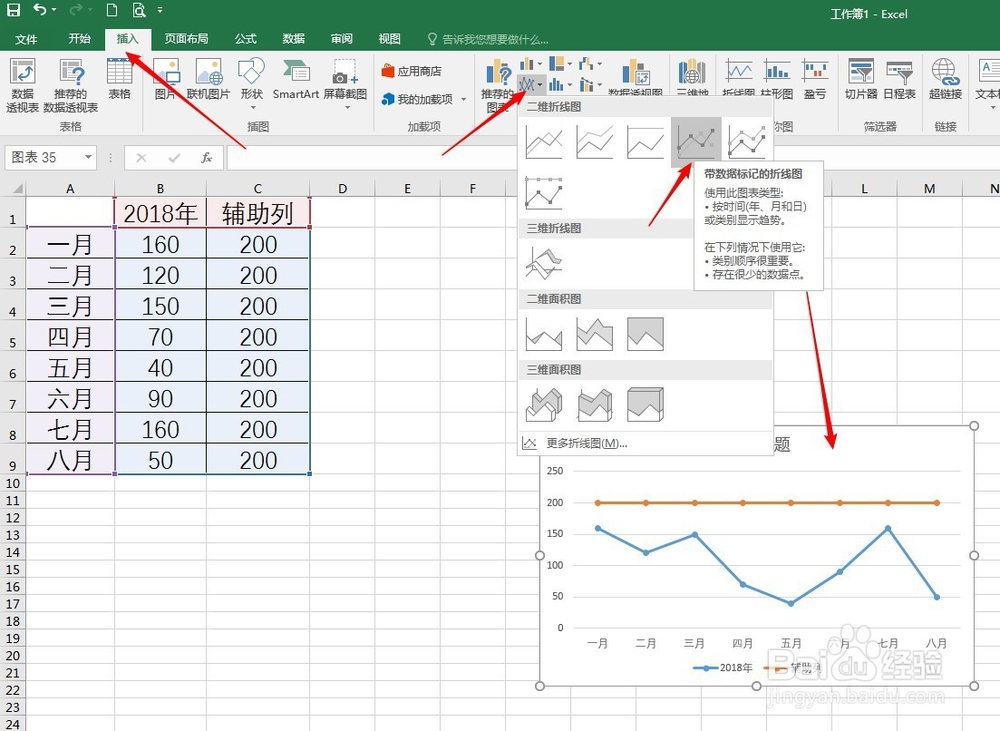
Task: Open the Store (应用商店) add-ins button
Action: [412, 71]
